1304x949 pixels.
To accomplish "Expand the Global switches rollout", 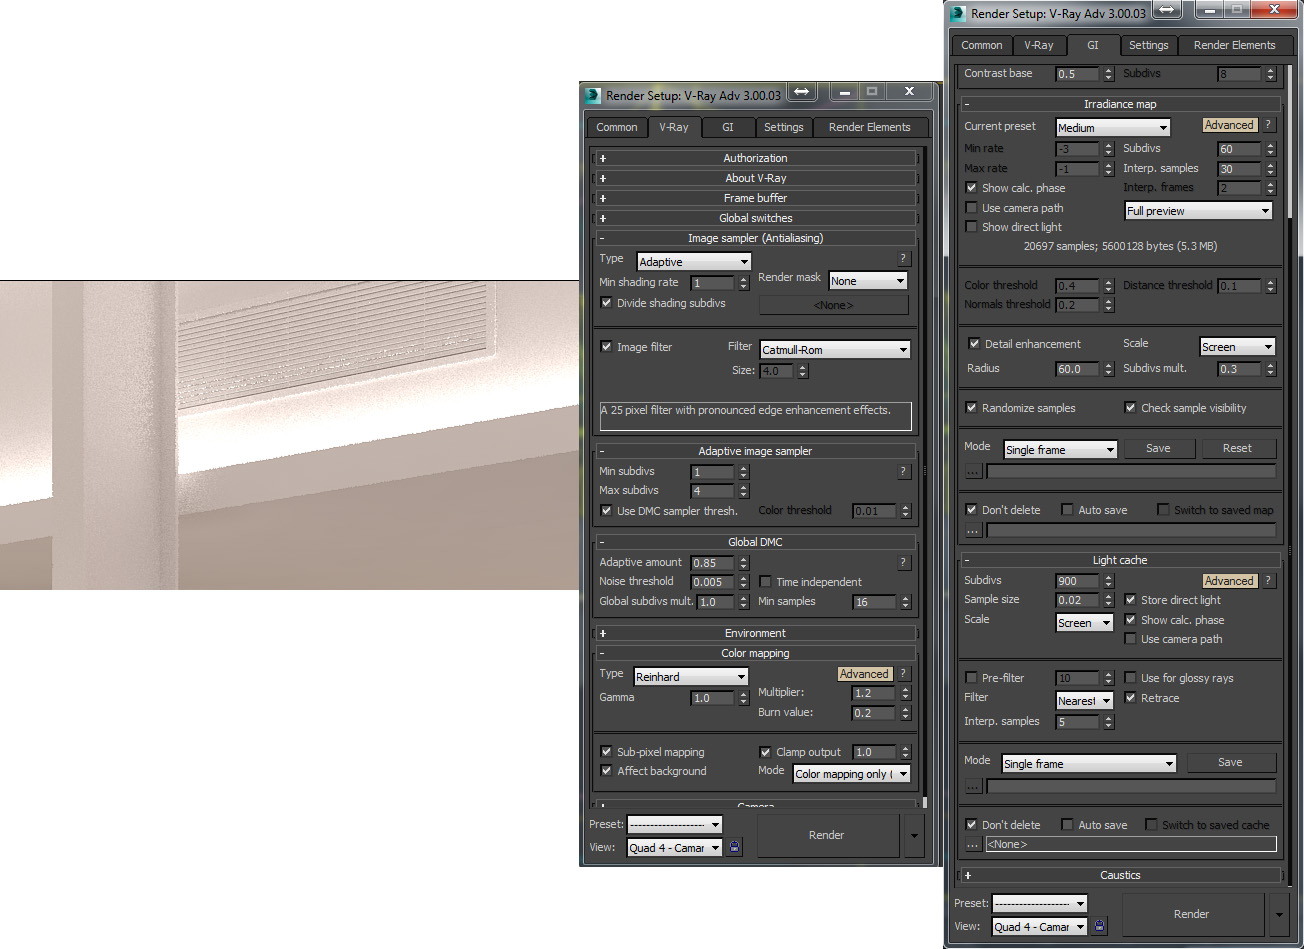I will 755,218.
